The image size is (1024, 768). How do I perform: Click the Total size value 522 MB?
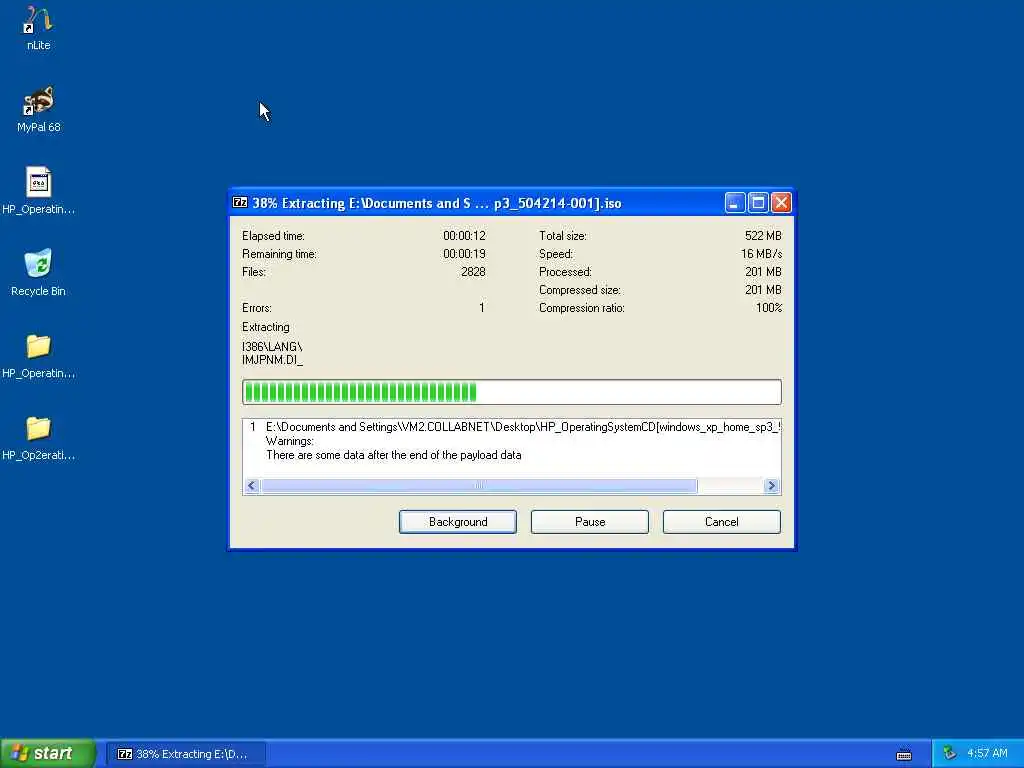[763, 236]
